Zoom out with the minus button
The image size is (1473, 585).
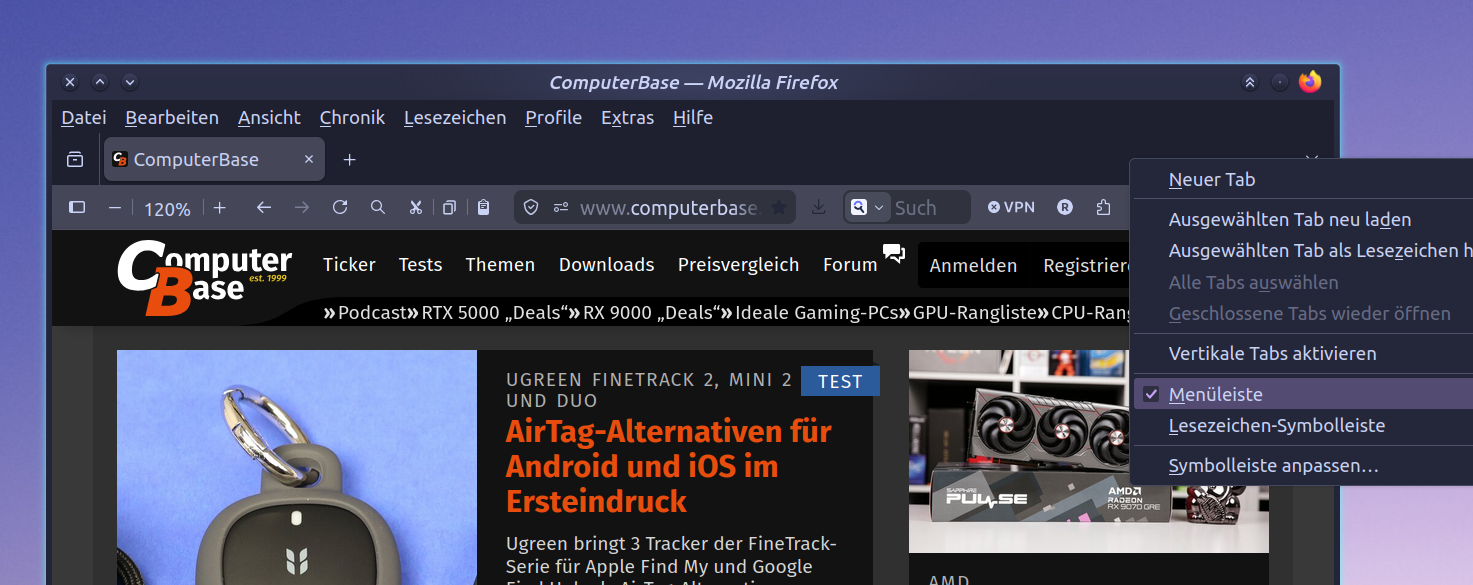(115, 208)
